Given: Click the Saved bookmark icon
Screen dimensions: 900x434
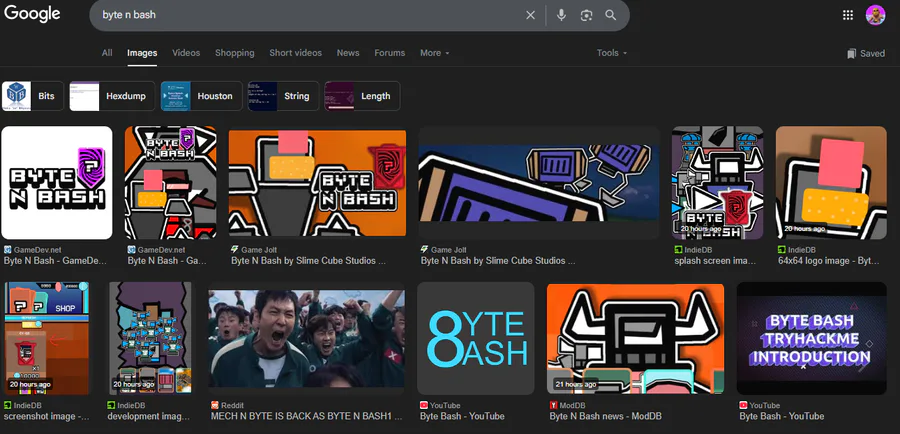Looking at the screenshot, I should [851, 53].
